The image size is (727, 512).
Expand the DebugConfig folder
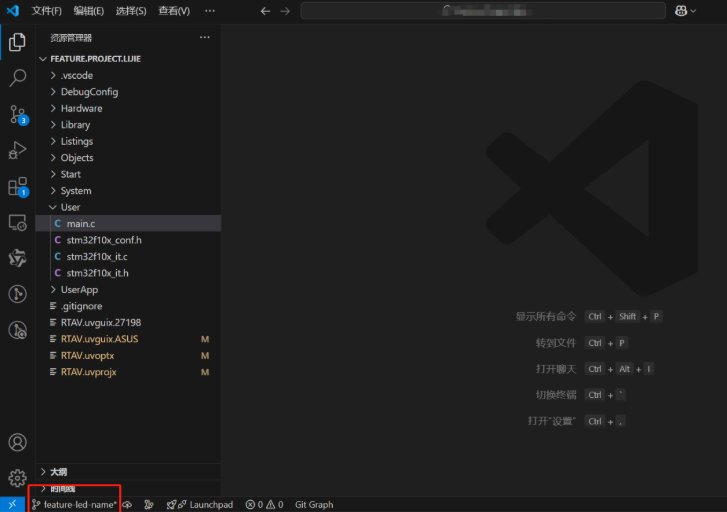click(x=128, y=92)
